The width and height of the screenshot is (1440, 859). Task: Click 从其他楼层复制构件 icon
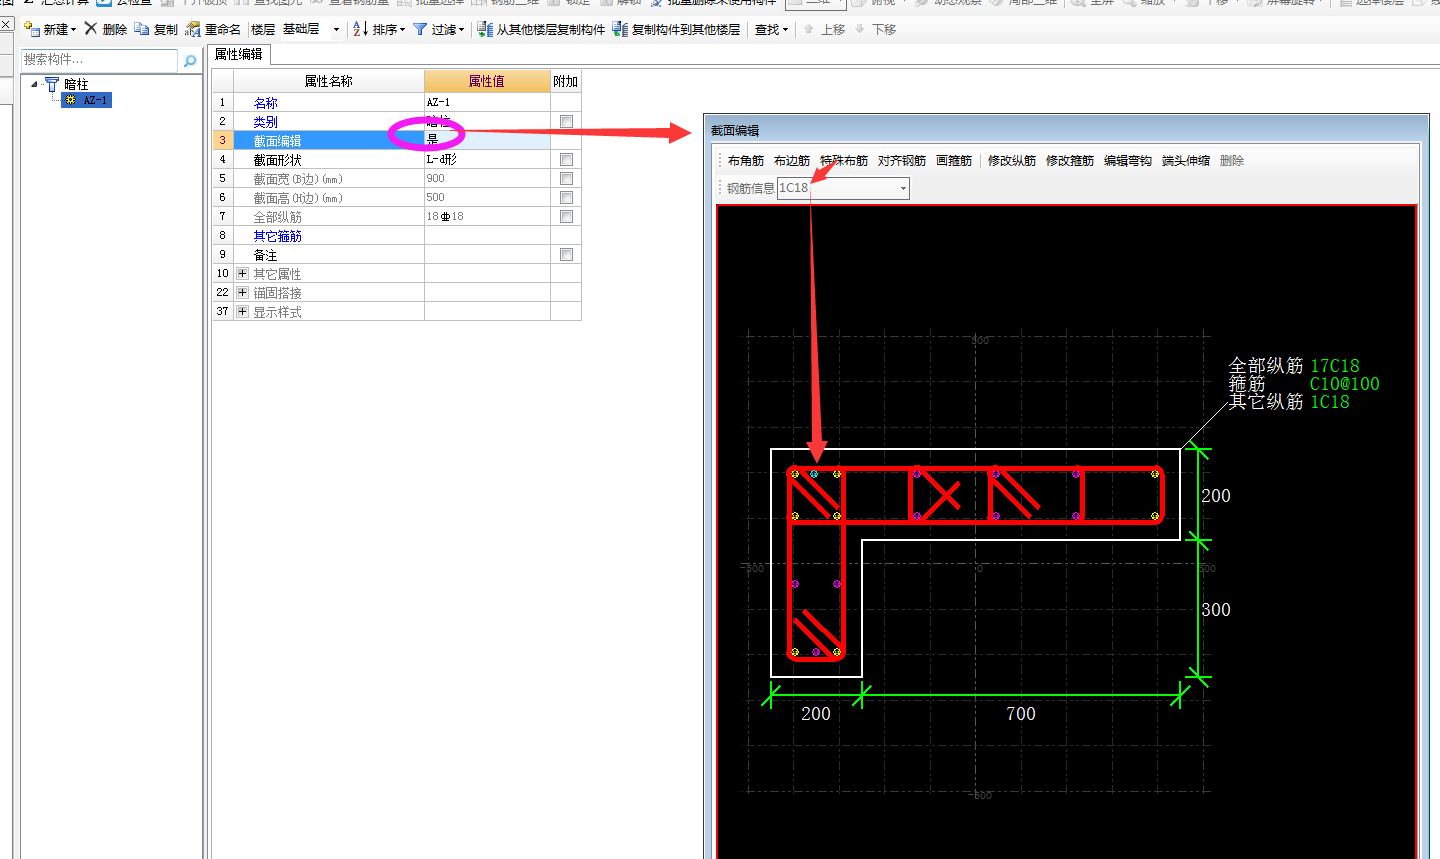point(485,29)
